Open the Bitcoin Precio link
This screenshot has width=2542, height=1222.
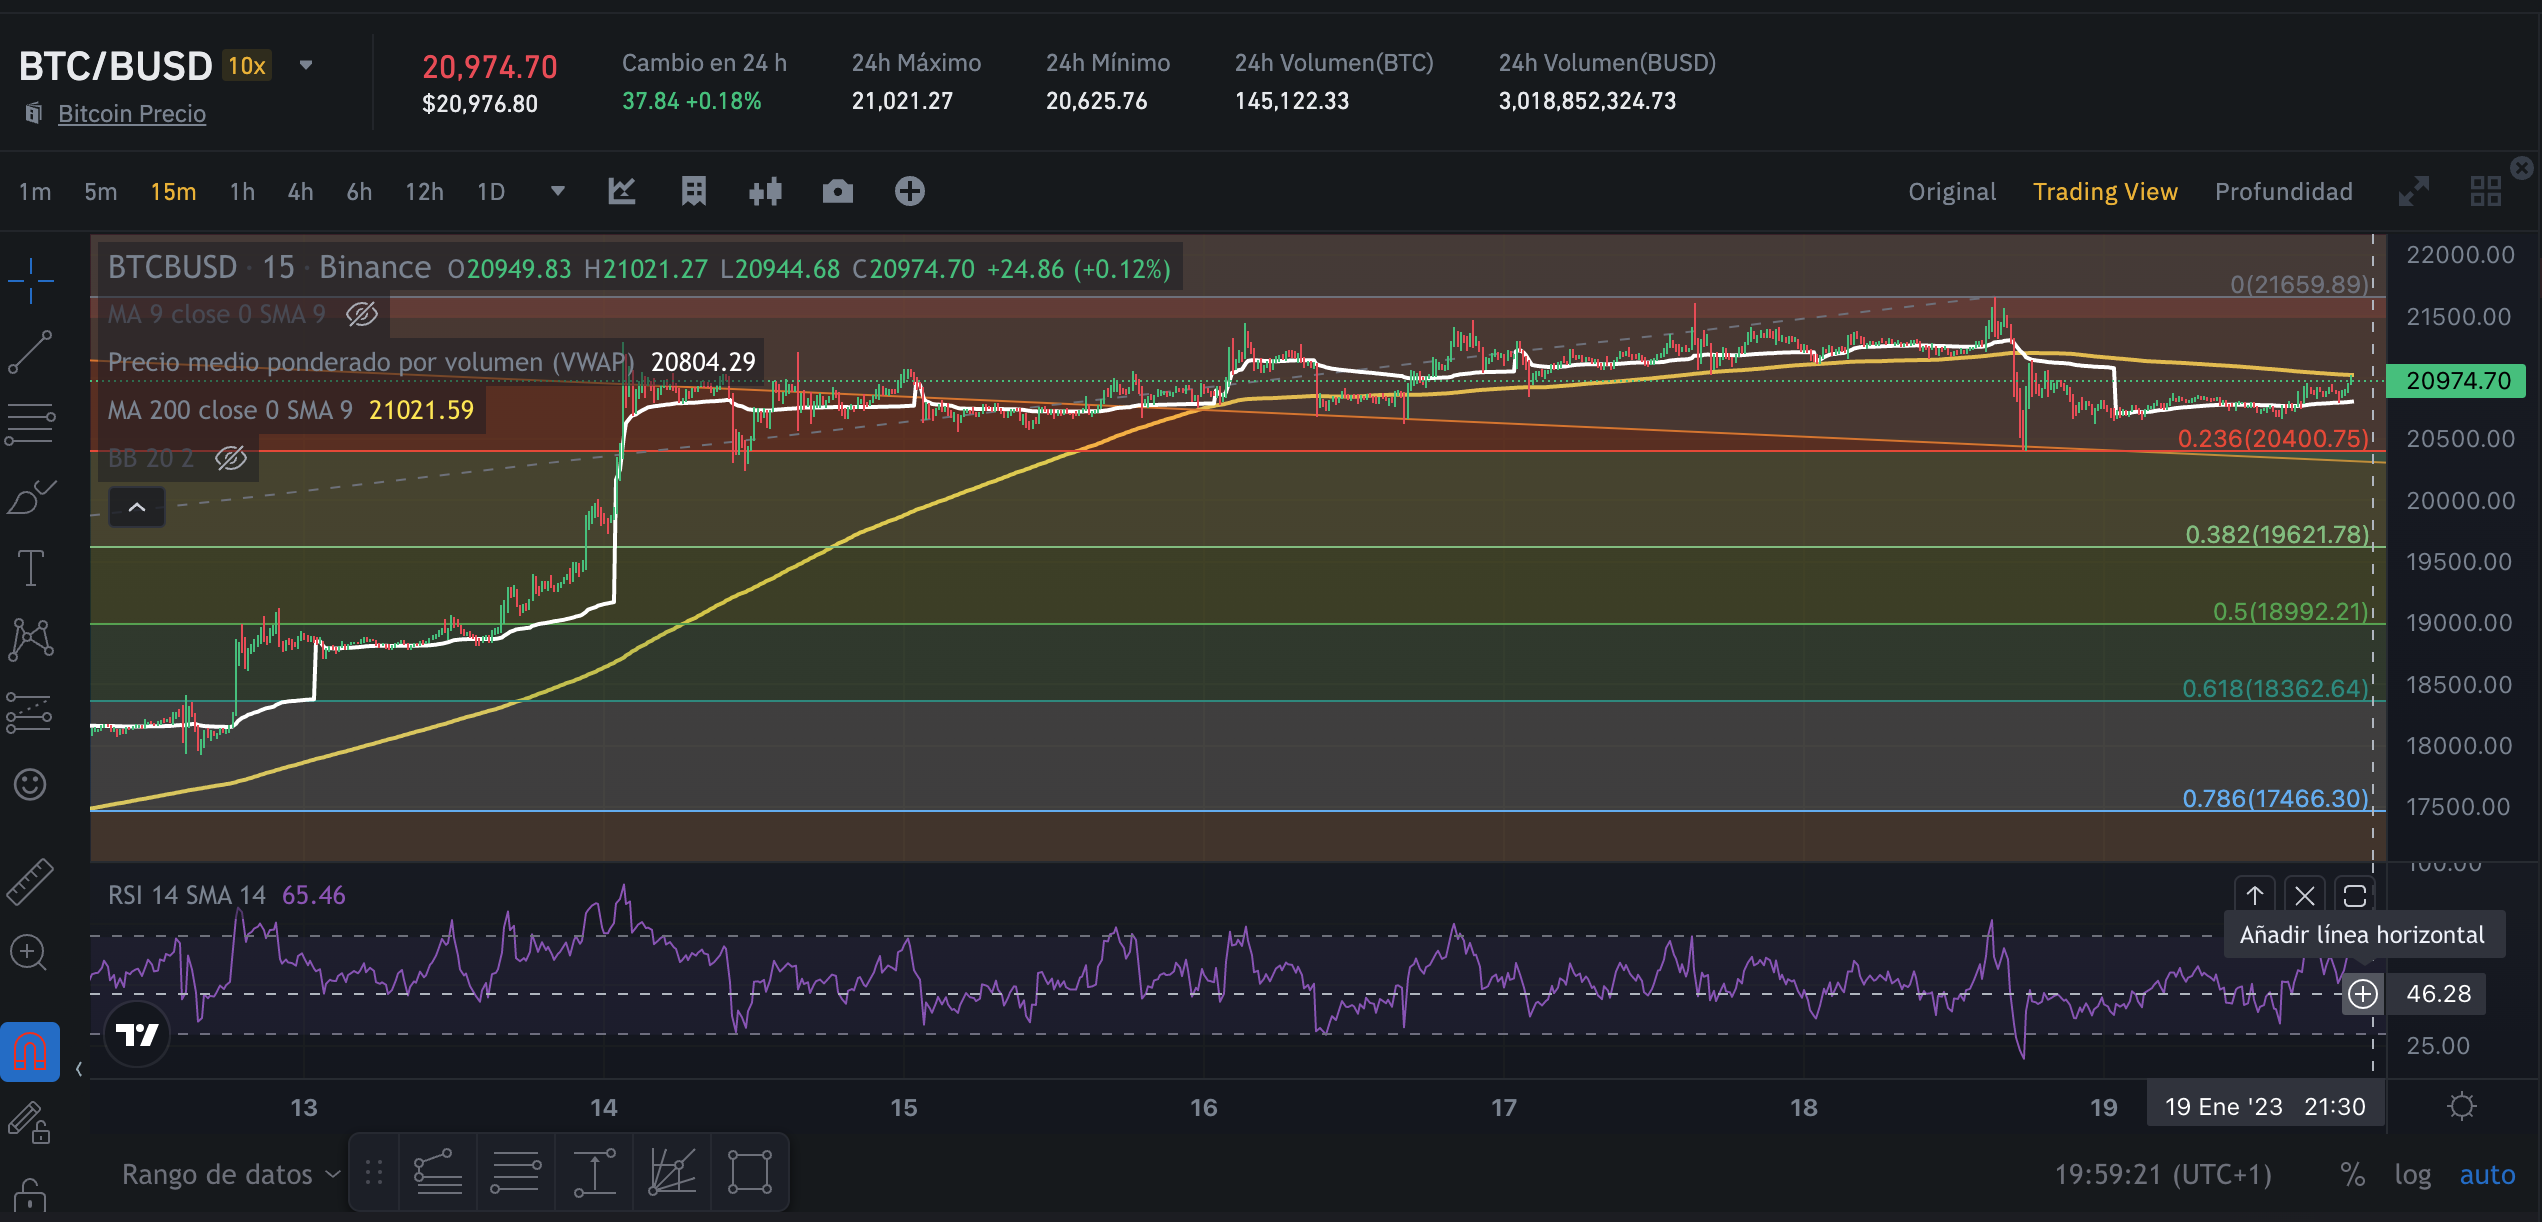[132, 114]
